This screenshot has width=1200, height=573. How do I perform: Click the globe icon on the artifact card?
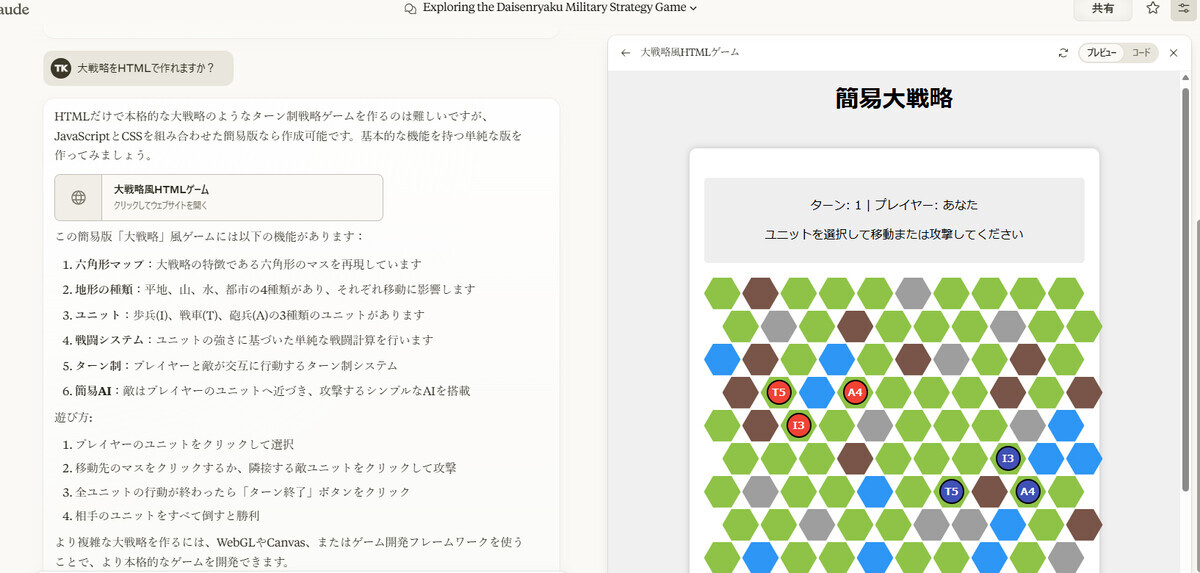tap(79, 197)
